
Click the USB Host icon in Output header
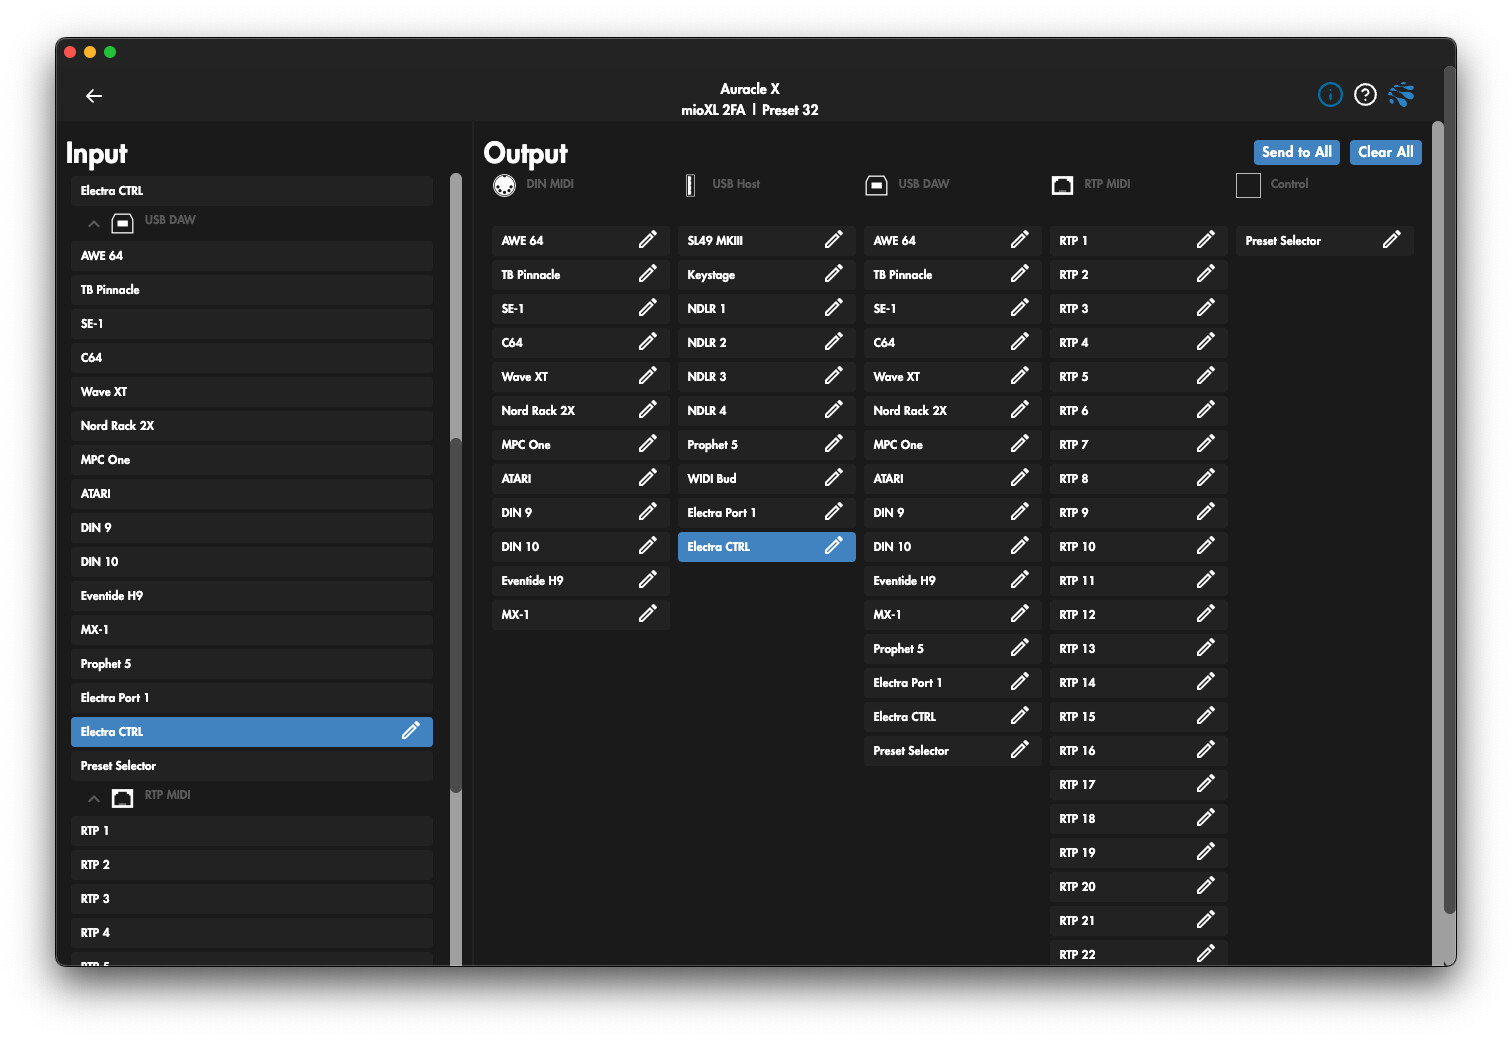coord(690,184)
